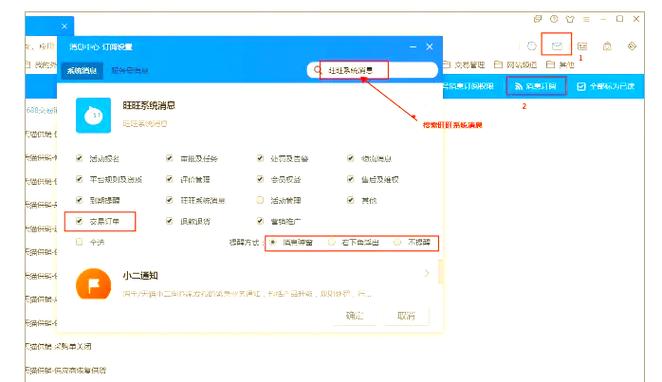This screenshot has width=662, height=382.
Task: Check the 全选 select-all checkbox
Action: 79,242
